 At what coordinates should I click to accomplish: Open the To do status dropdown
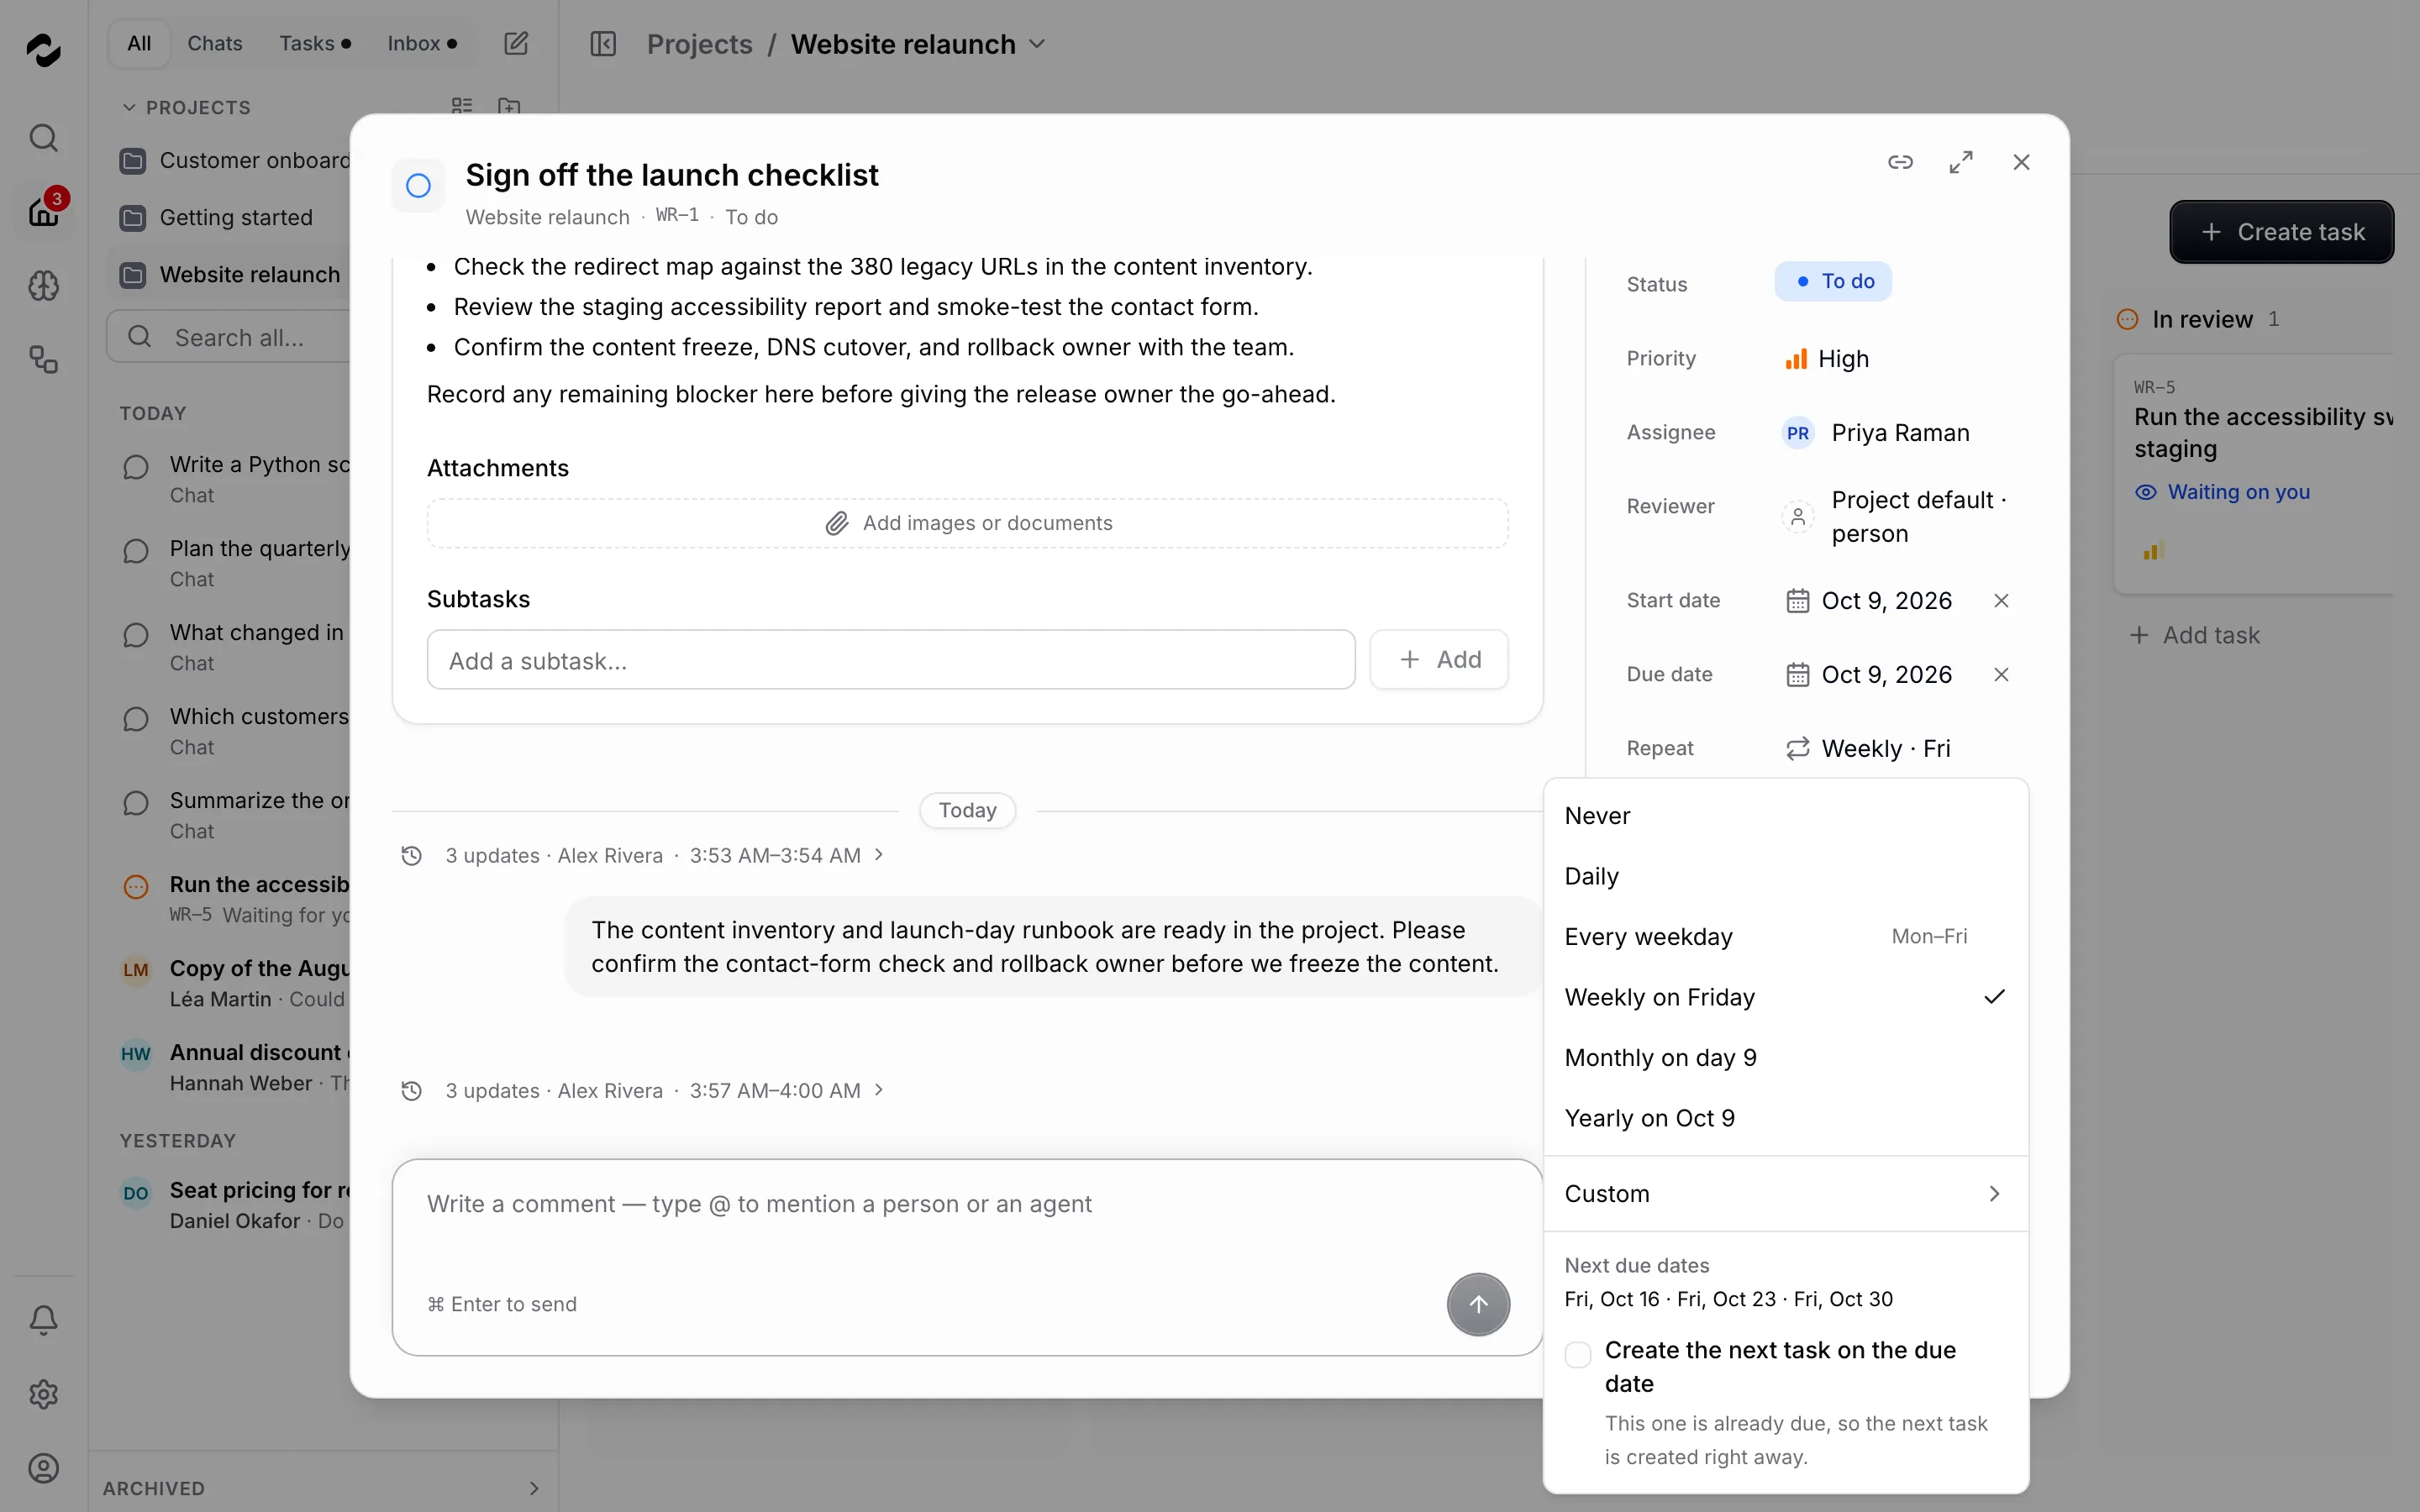(x=1833, y=281)
